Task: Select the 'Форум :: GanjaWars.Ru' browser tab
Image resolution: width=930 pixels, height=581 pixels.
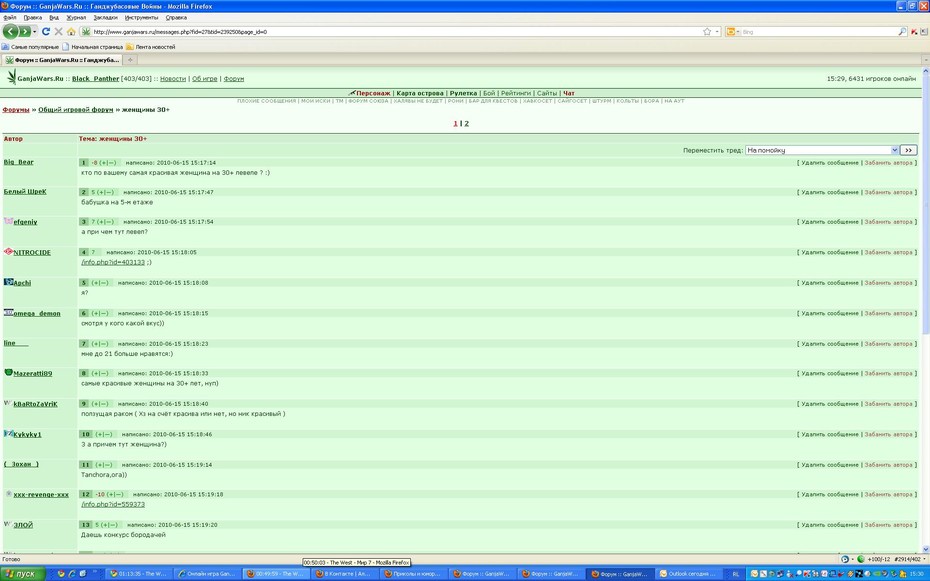Action: 62,60
